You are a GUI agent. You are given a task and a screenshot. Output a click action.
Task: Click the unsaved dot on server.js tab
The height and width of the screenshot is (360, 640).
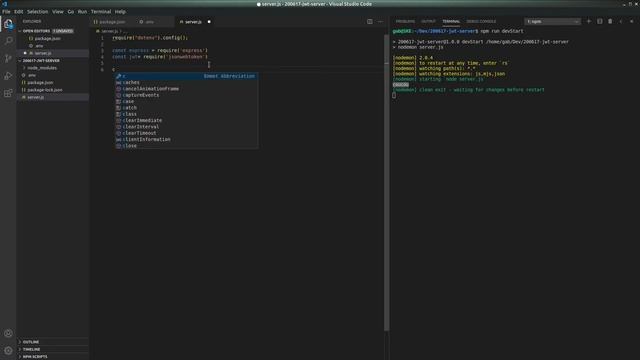pos(209,22)
